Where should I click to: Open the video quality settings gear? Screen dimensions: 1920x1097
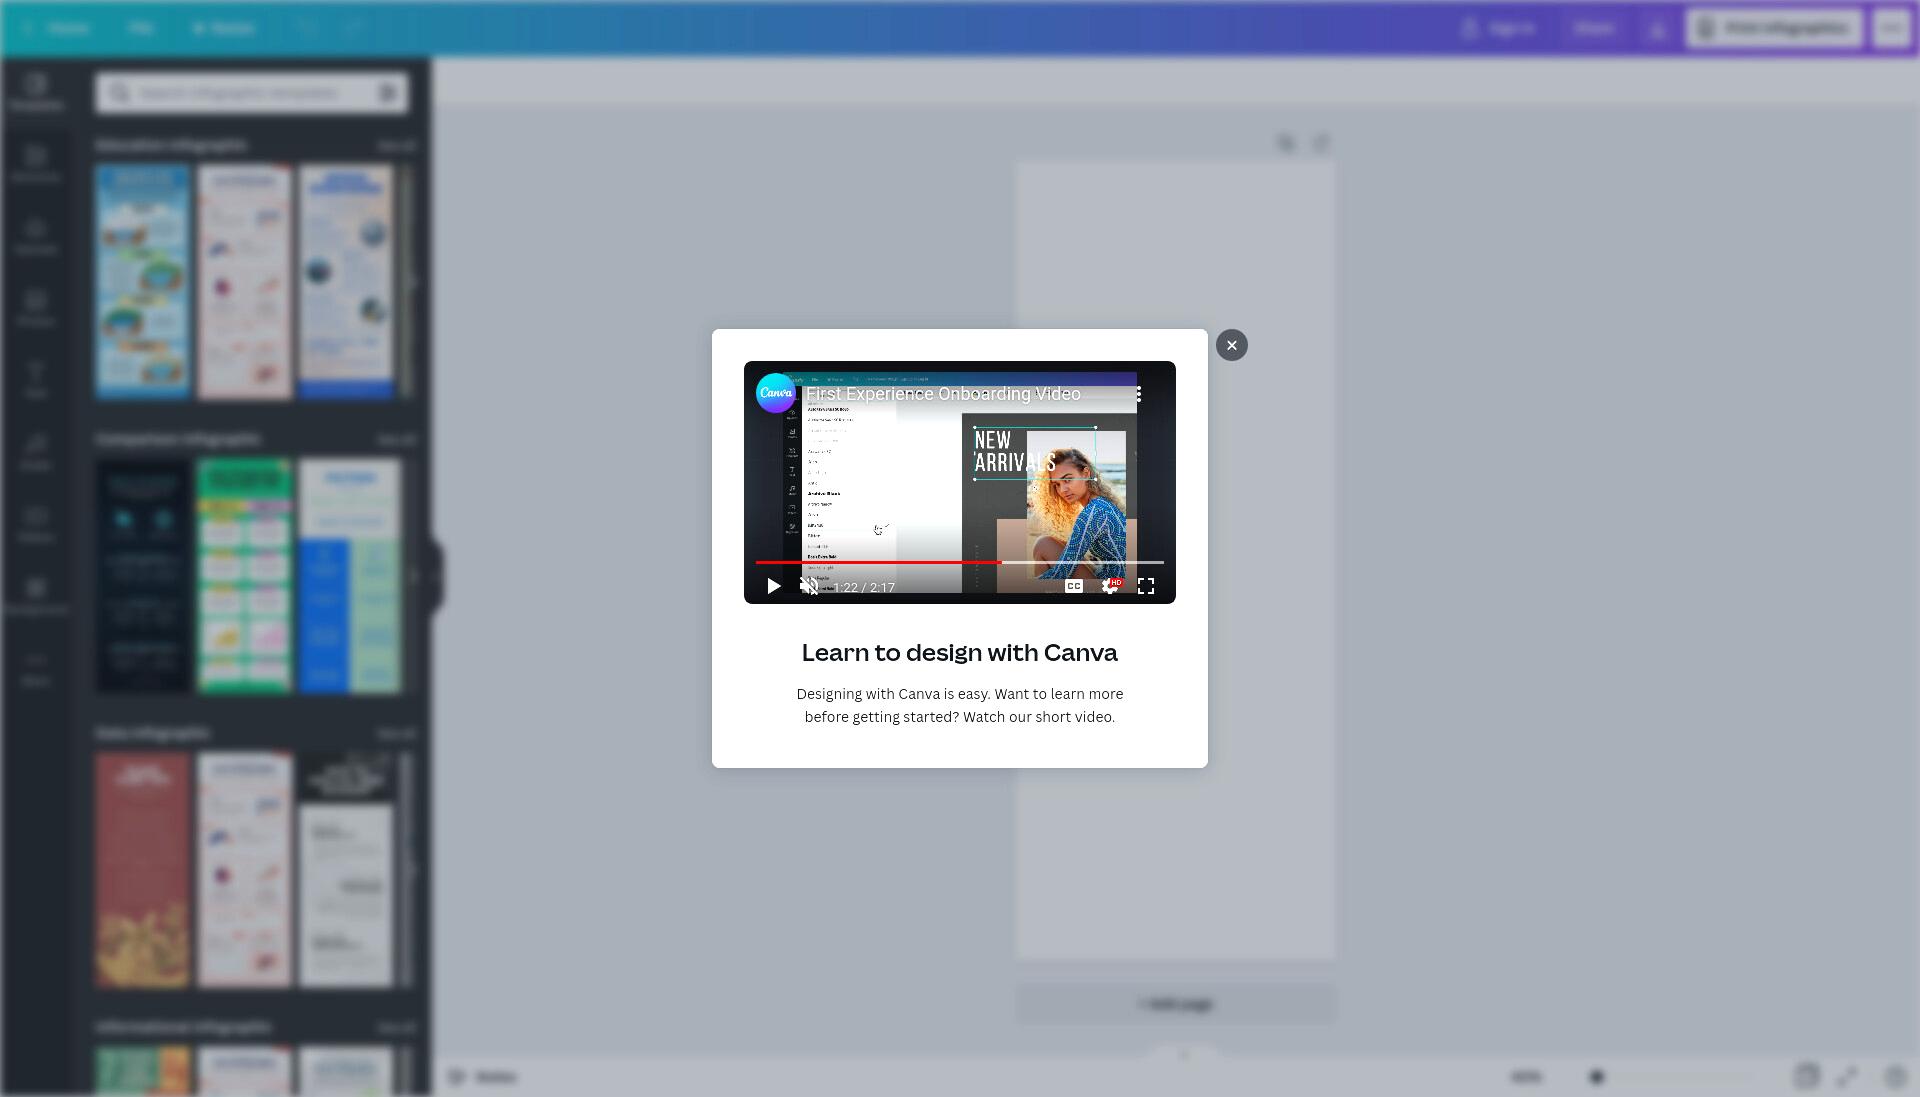tap(1109, 586)
